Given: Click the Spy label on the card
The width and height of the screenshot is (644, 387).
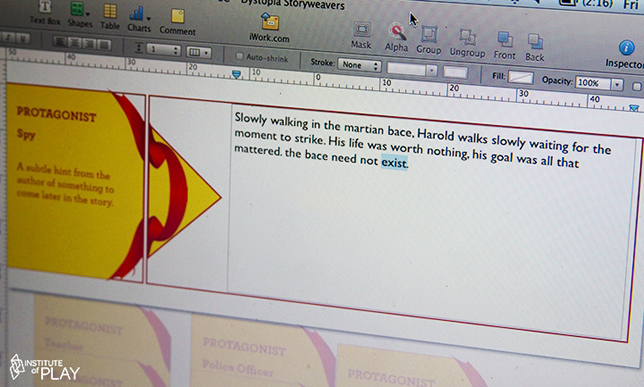Looking at the screenshot, I should pyautogui.click(x=26, y=134).
